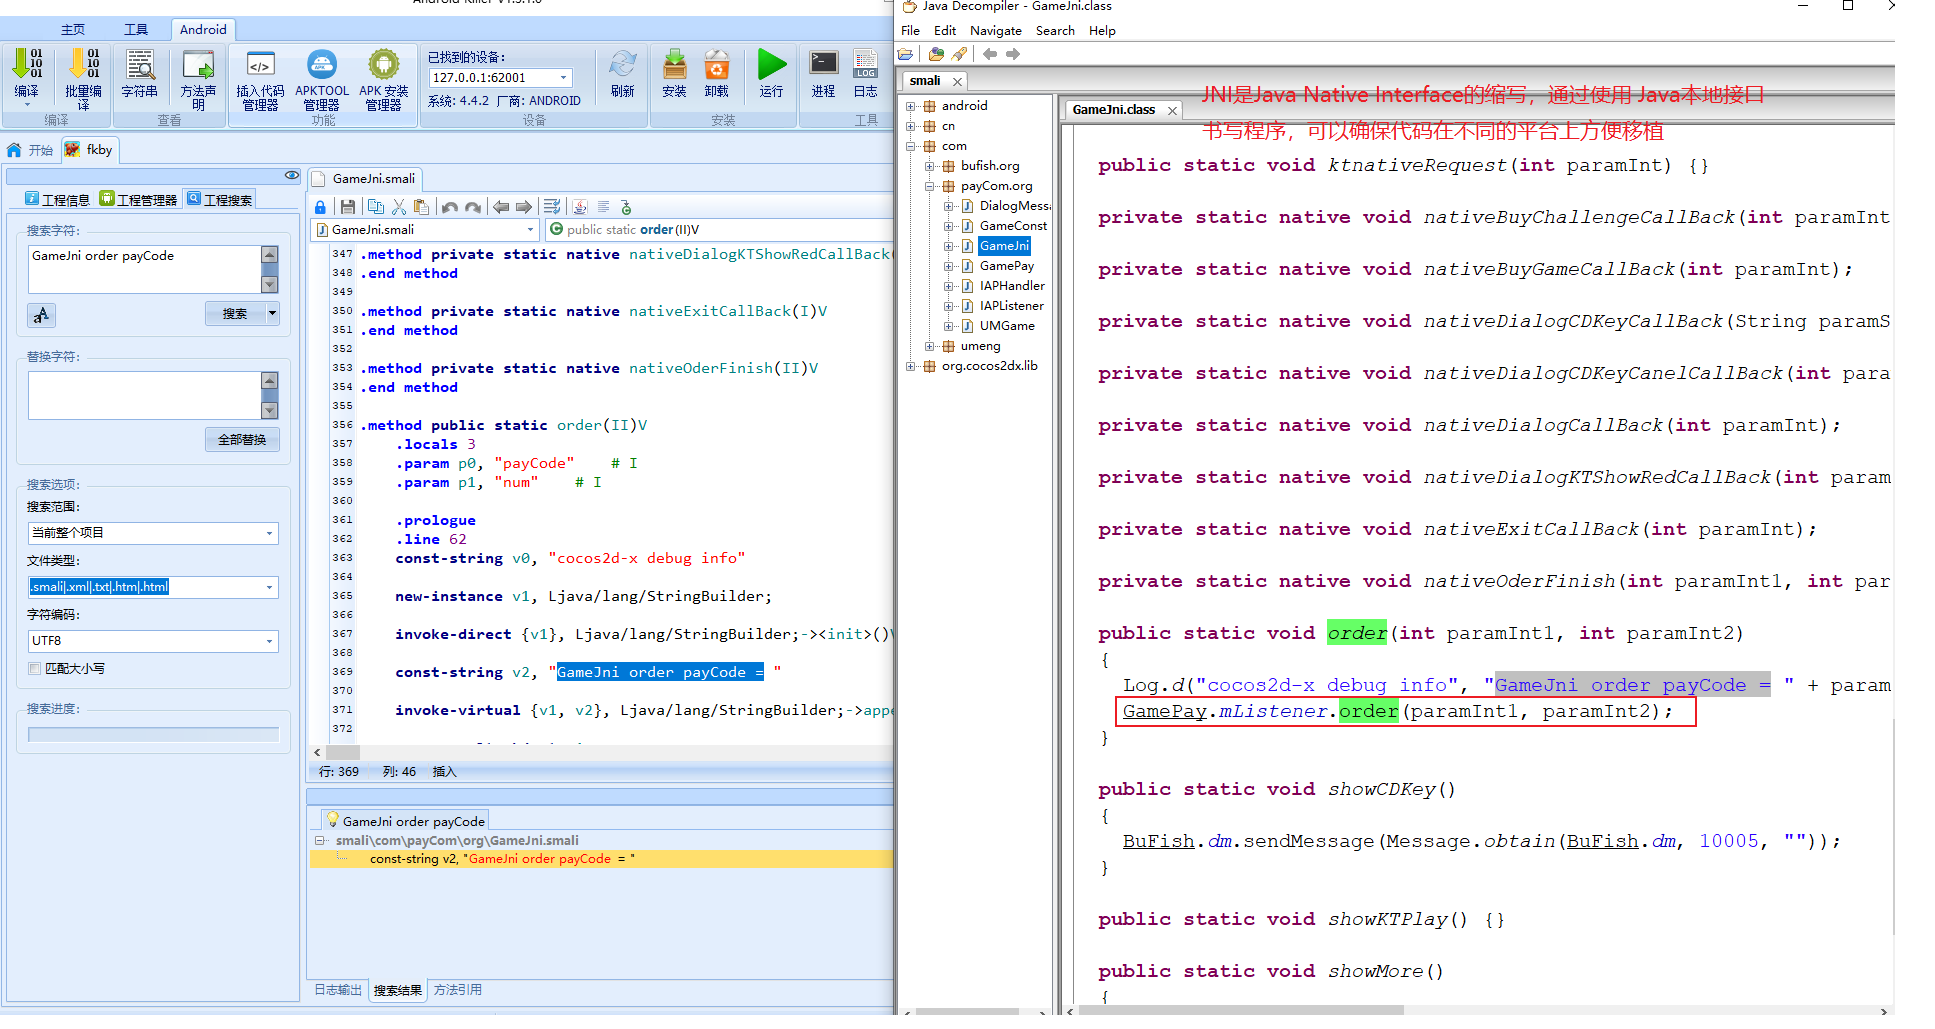Toggle the 匹配大小写 match case checkbox
1935x1029 pixels.
(35, 668)
